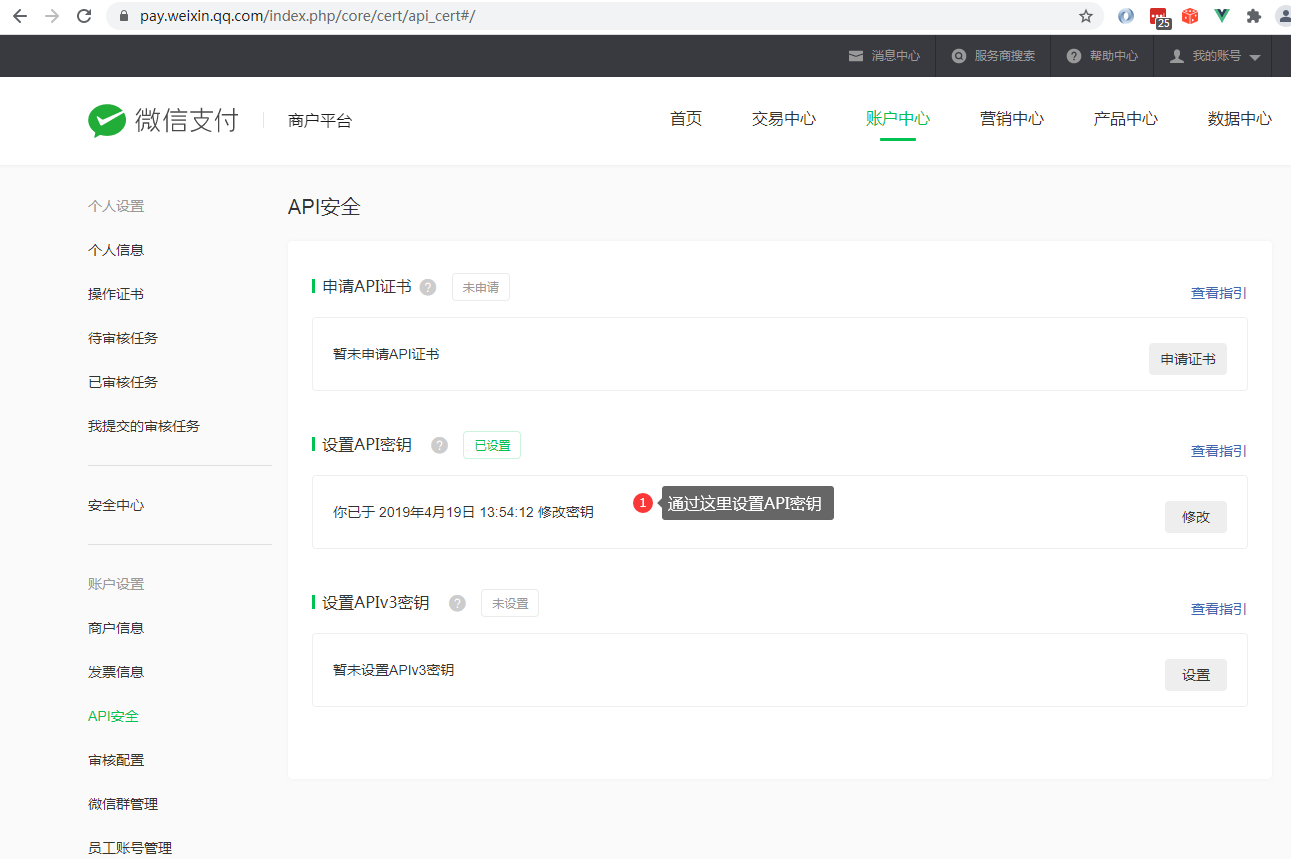The image size is (1291, 859).
Task: Open the Vue devtools extension icon
Action: click(1222, 16)
